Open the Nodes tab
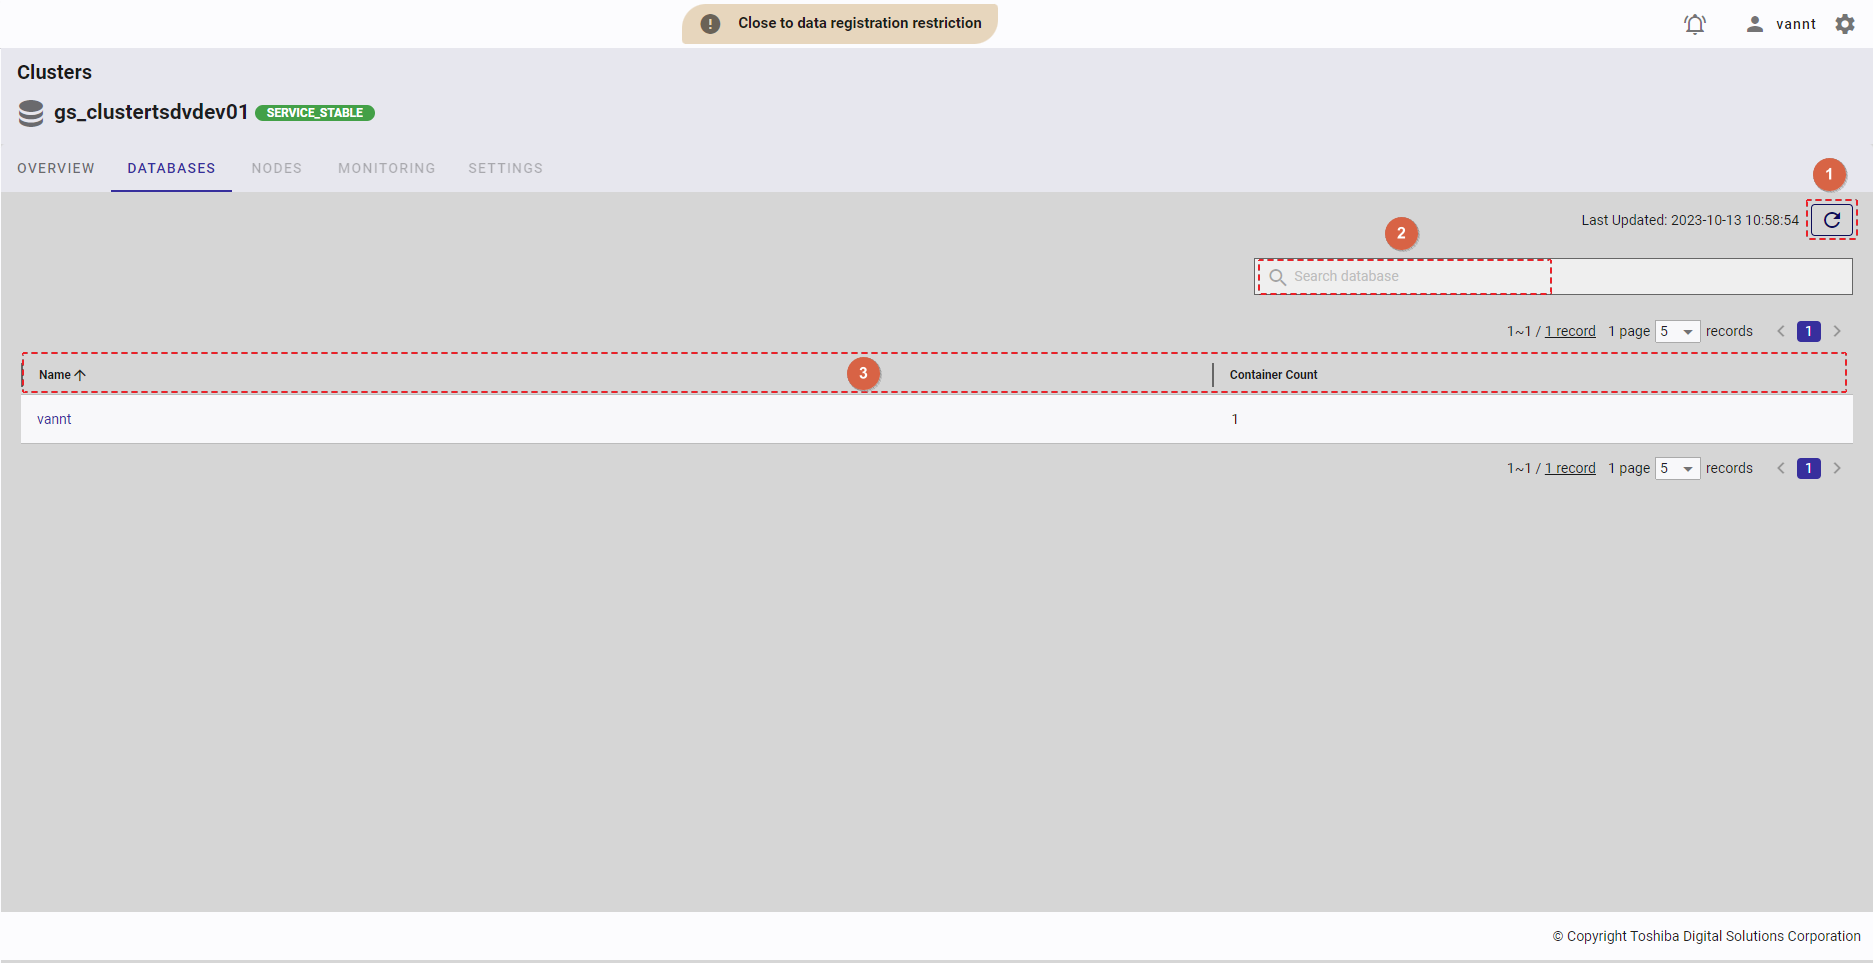Image resolution: width=1873 pixels, height=963 pixels. pos(276,168)
